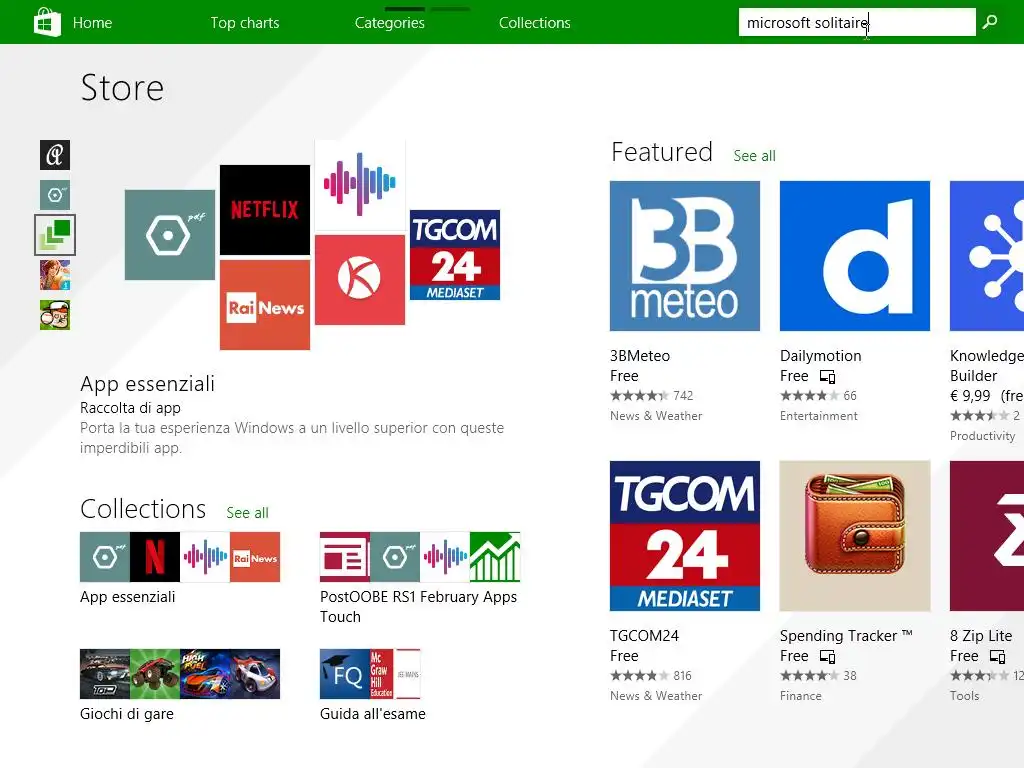Open the Spending Tracker wallet icon
This screenshot has width=1024, height=768.
(x=855, y=536)
